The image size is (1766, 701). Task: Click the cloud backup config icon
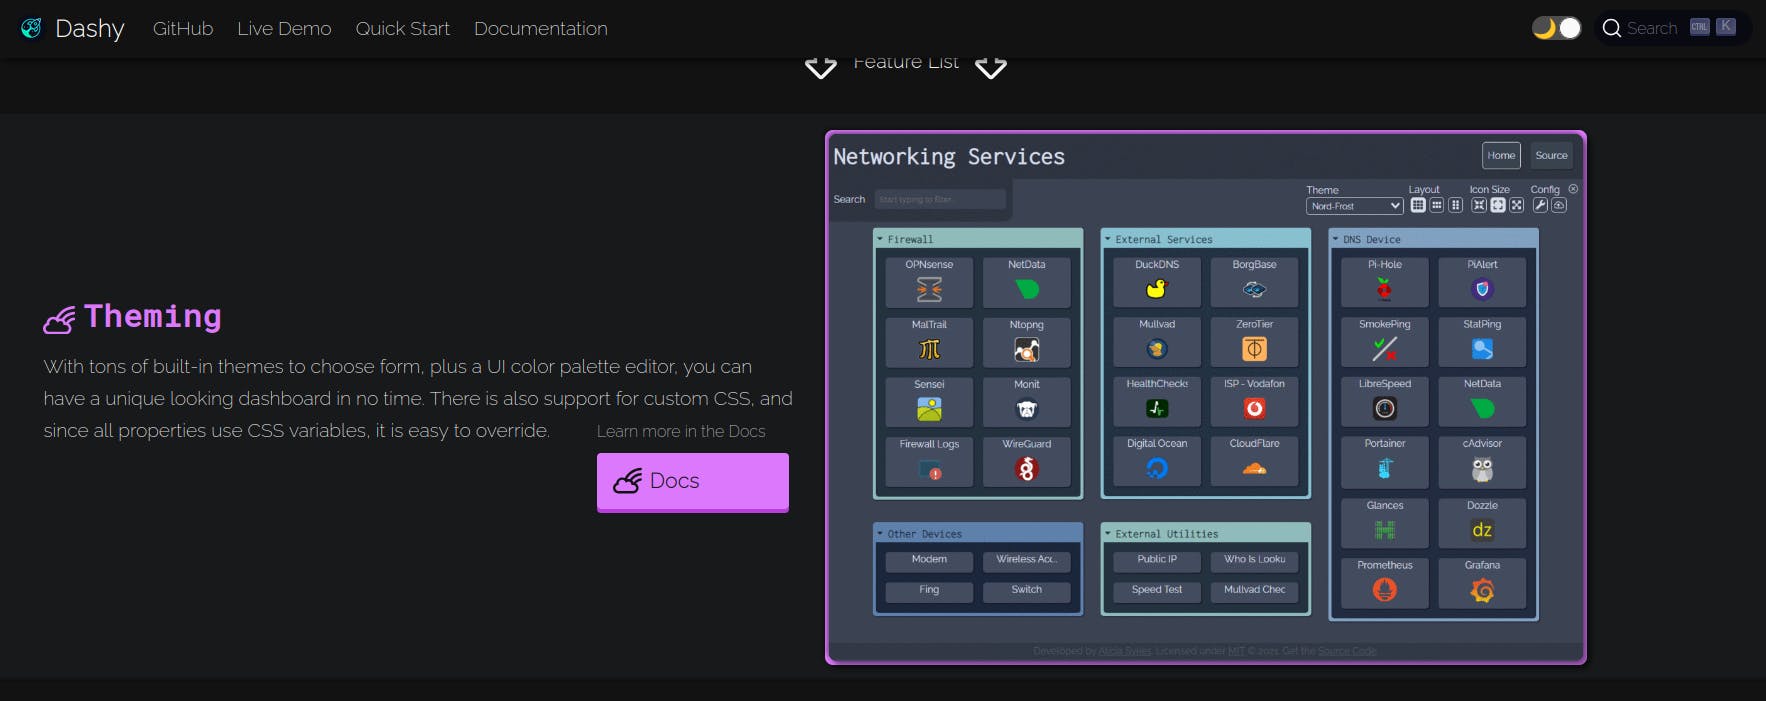[1559, 205]
